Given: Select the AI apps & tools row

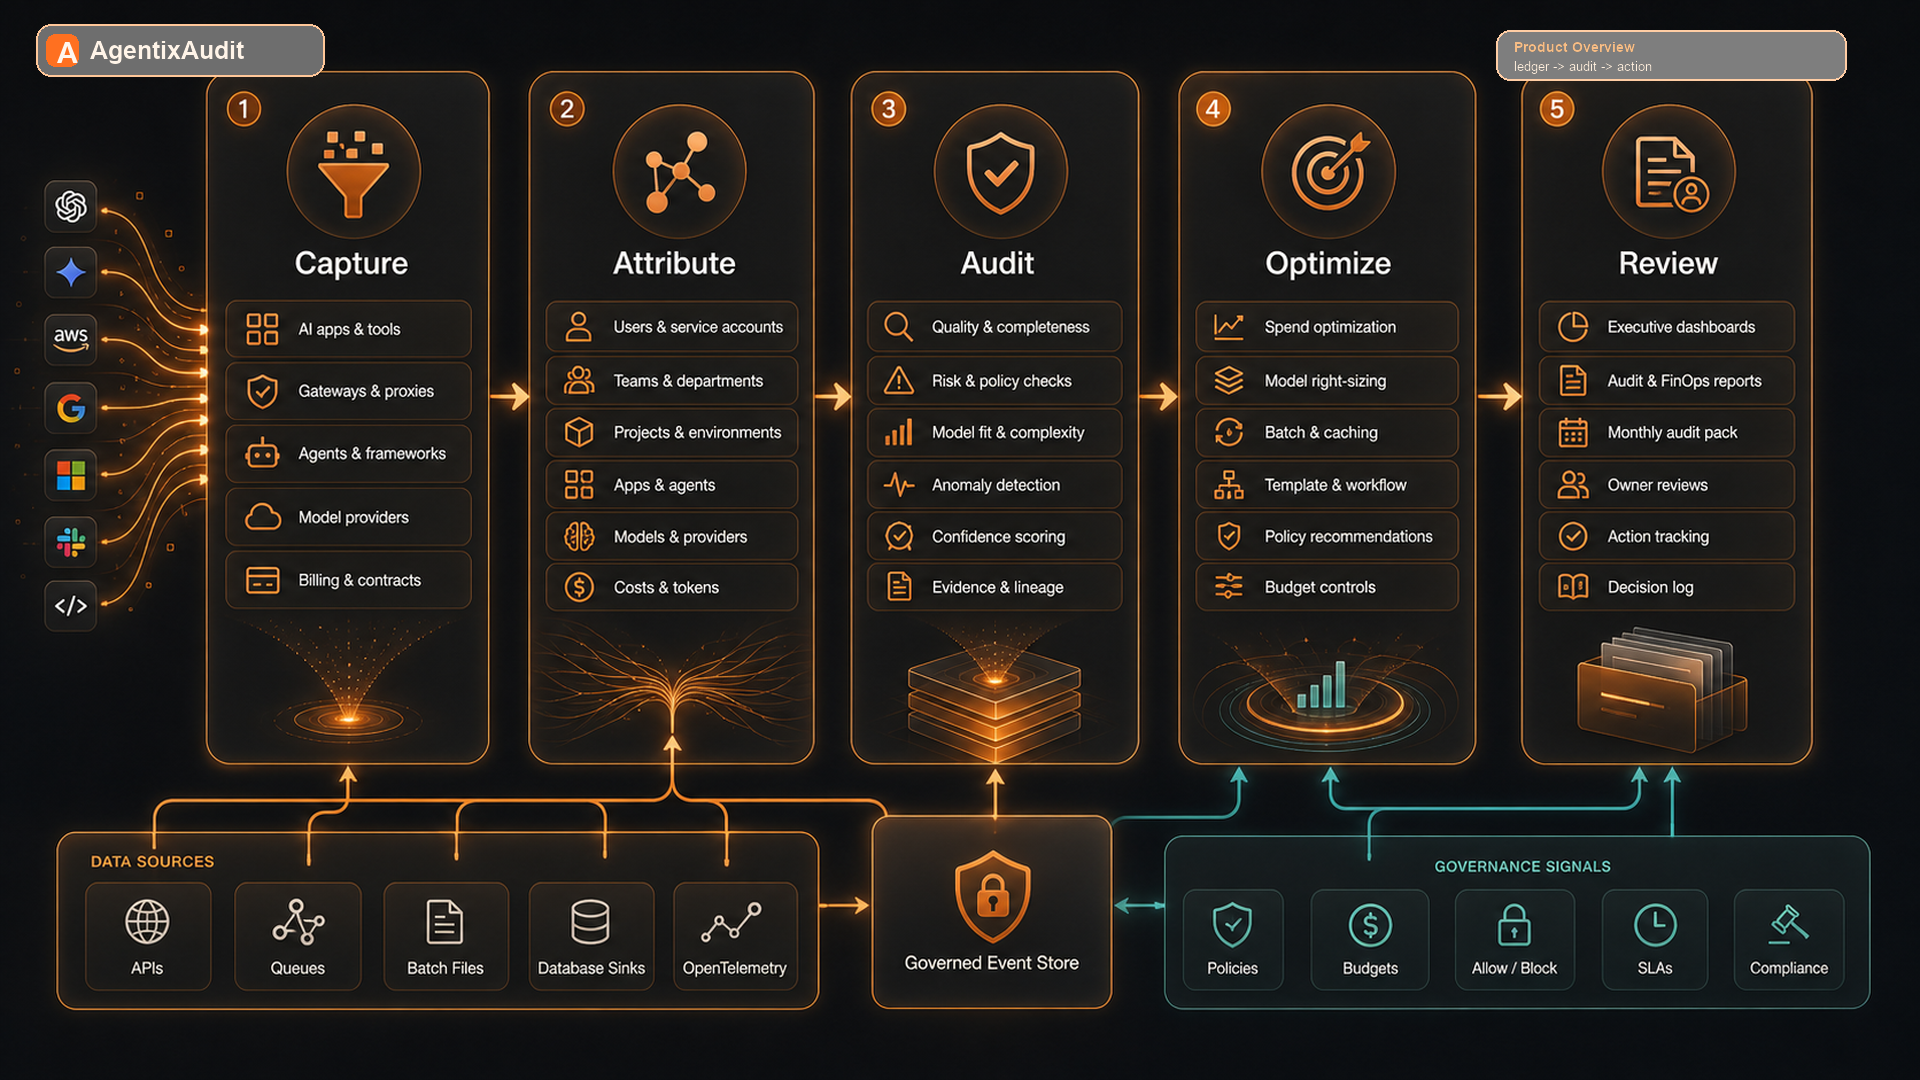Looking at the screenshot, I should click(x=348, y=329).
